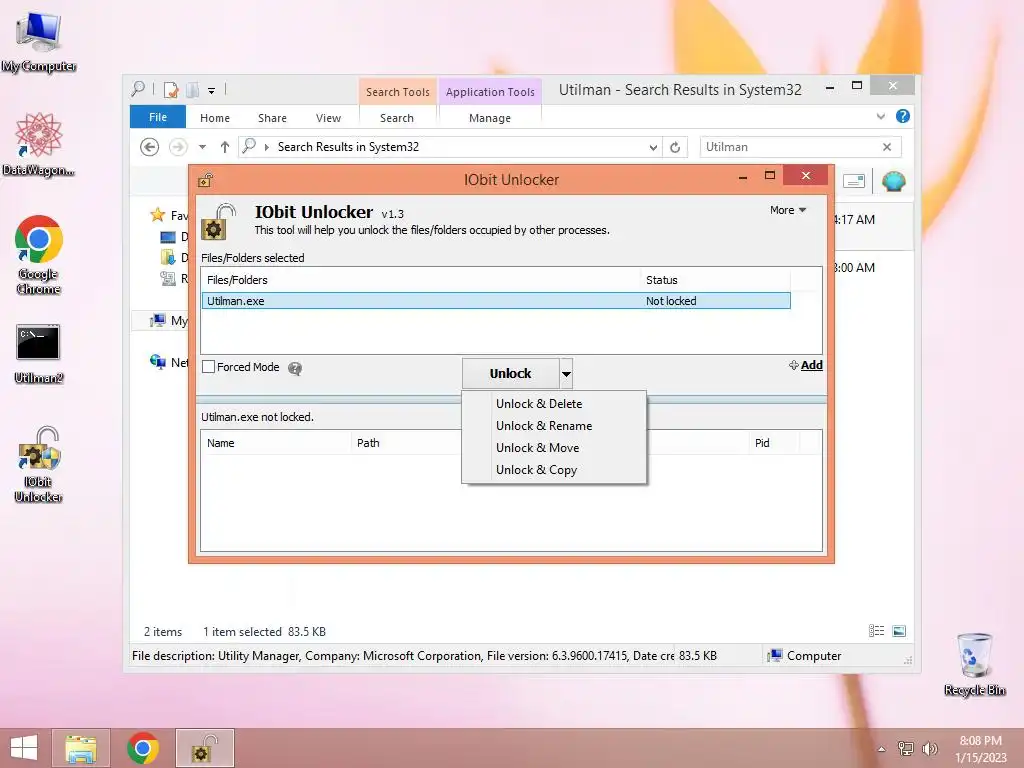Open the volume tray icon
The image size is (1024, 768).
tap(929, 749)
